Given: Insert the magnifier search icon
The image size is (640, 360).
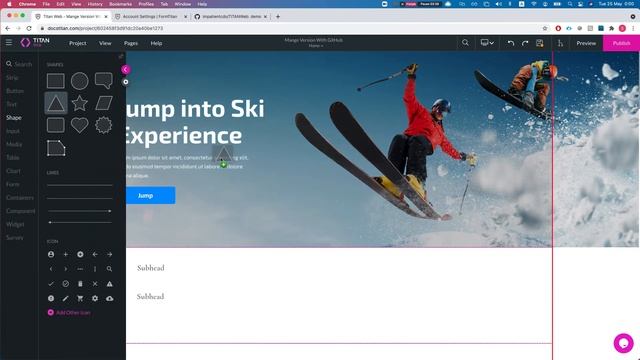Looking at the screenshot, I should pos(109,269).
